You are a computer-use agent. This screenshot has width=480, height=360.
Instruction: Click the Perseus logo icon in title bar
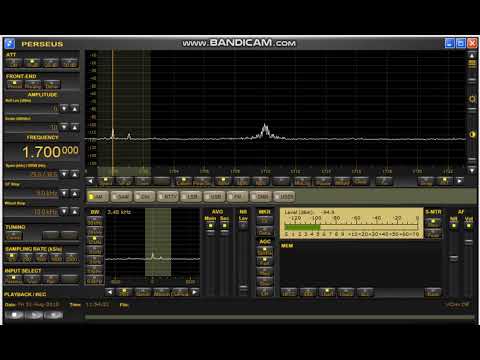coord(10,43)
